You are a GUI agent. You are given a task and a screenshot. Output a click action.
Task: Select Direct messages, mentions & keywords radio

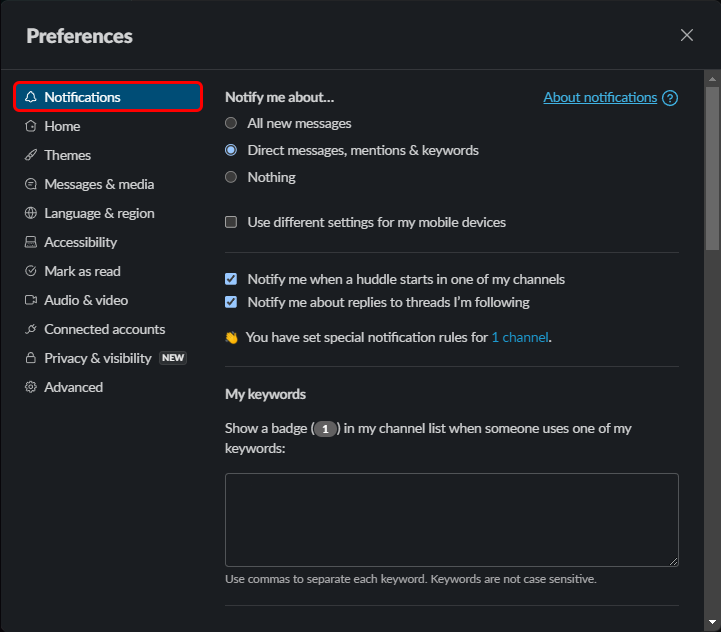(231, 150)
